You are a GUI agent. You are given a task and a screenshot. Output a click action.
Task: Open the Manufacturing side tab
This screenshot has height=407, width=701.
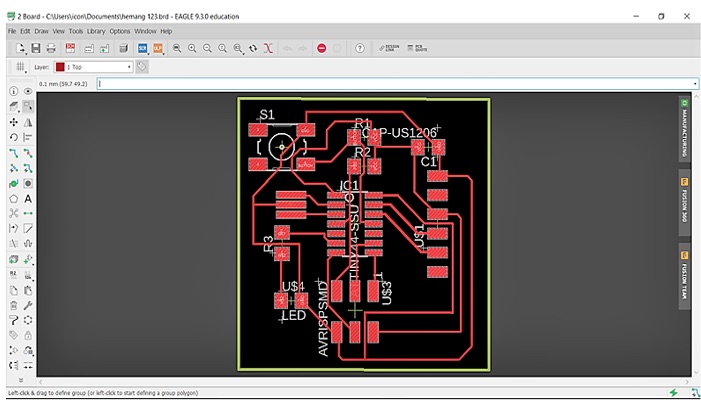pyautogui.click(x=684, y=129)
